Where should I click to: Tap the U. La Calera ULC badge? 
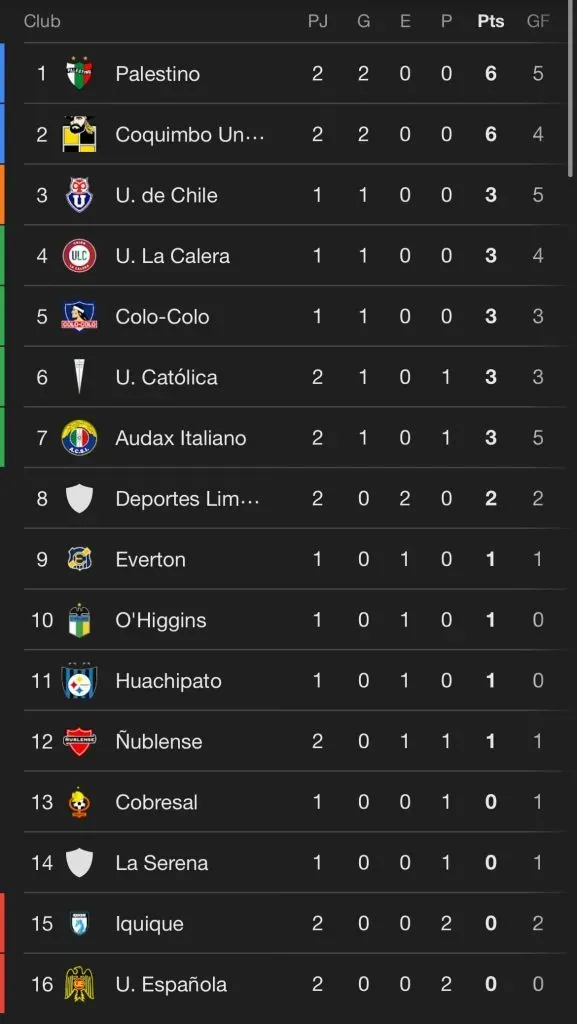click(80, 255)
